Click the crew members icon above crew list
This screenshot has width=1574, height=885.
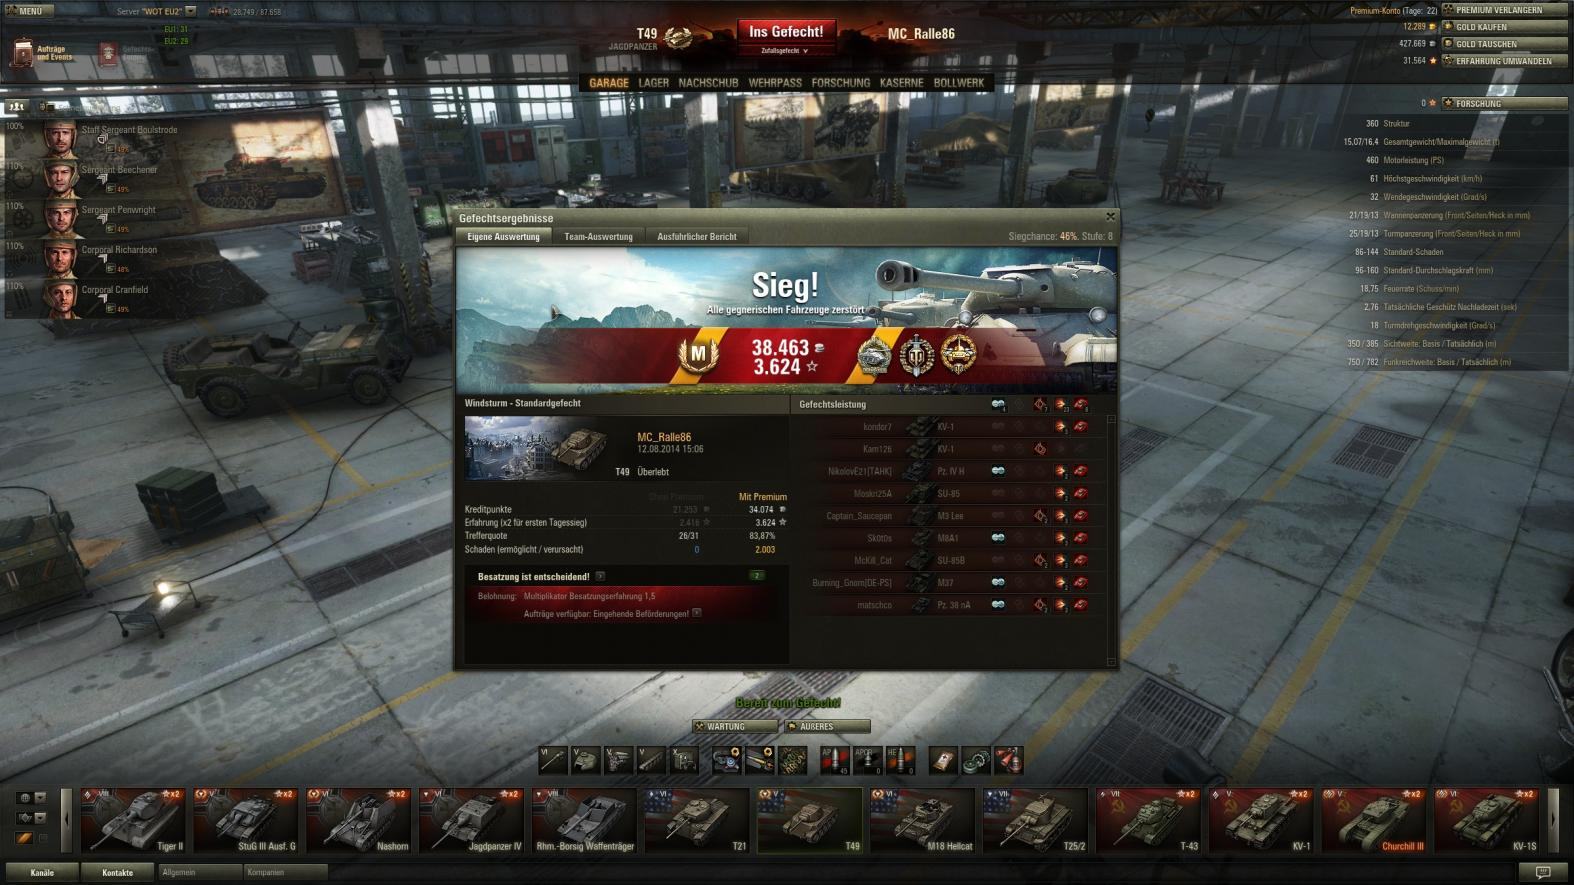pos(17,106)
